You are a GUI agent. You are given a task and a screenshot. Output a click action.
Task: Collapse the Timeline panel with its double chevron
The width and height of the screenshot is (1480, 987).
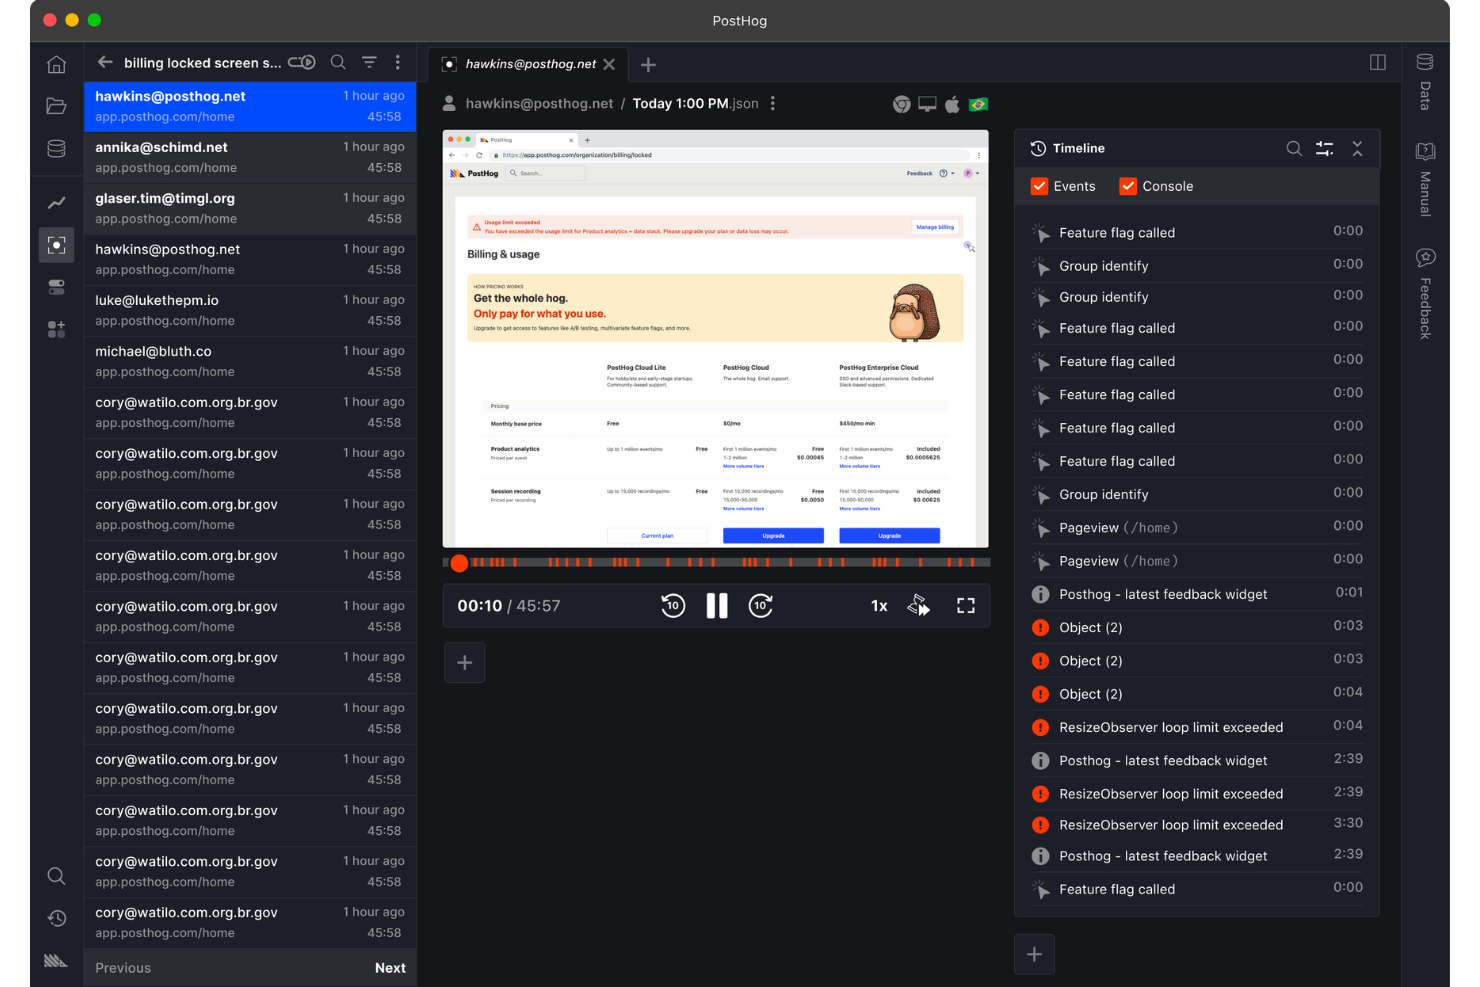click(x=1357, y=148)
